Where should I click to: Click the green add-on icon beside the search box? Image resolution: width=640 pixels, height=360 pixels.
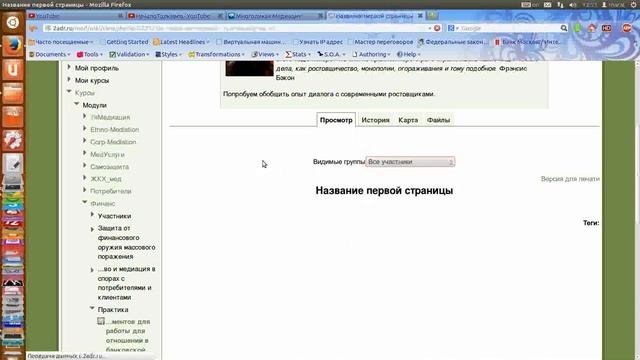[578, 28]
